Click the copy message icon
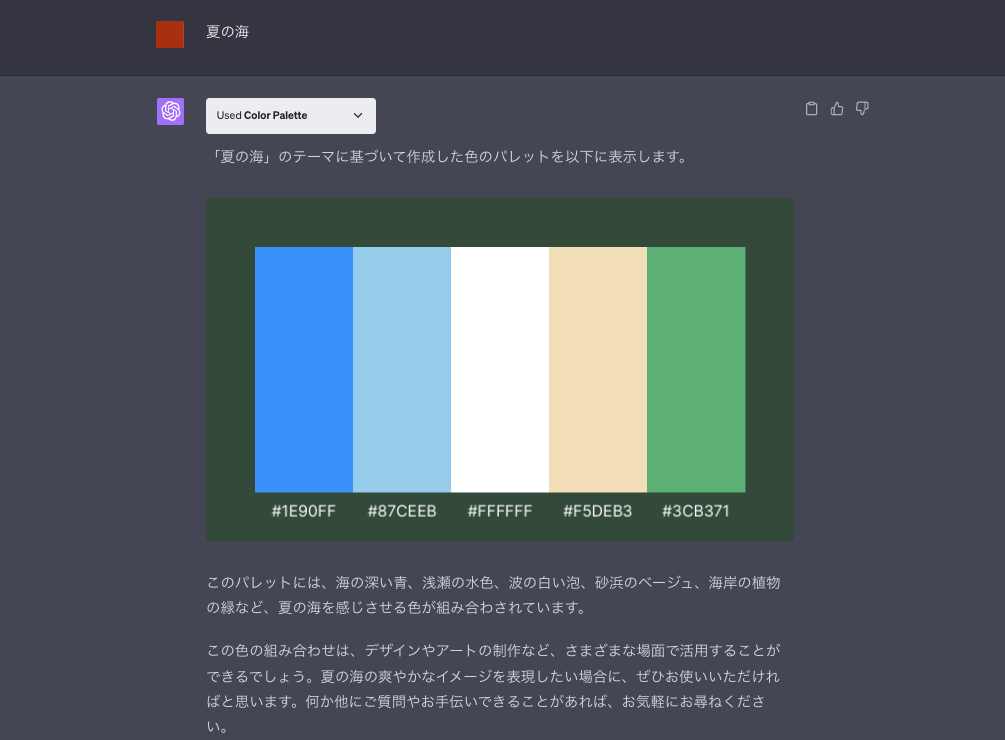 (811, 108)
